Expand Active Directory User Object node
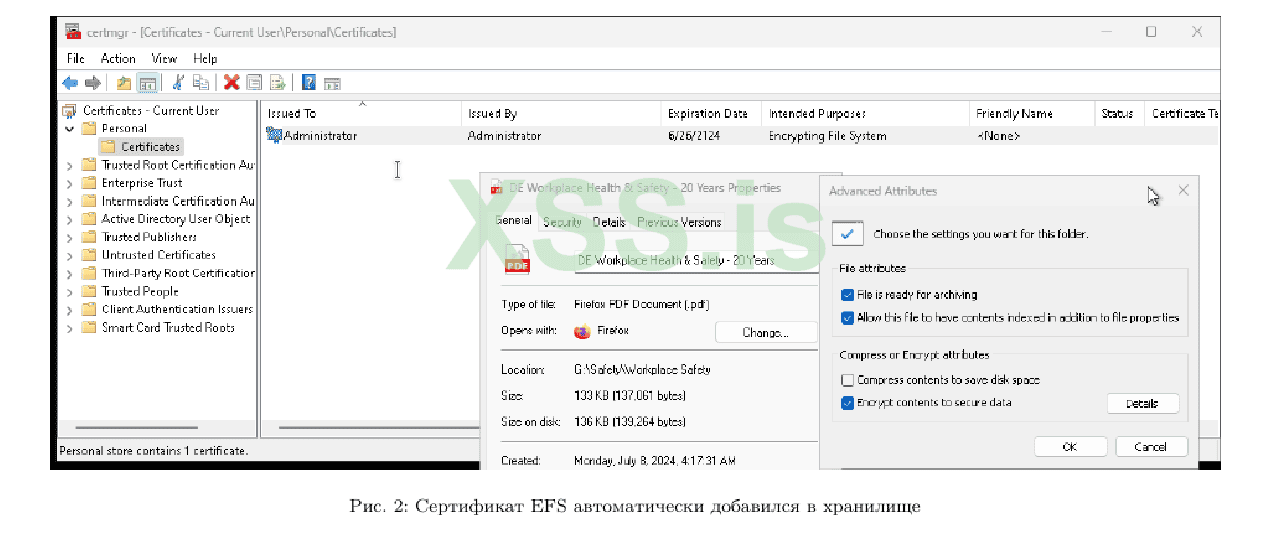The image size is (1272, 538). point(69,219)
